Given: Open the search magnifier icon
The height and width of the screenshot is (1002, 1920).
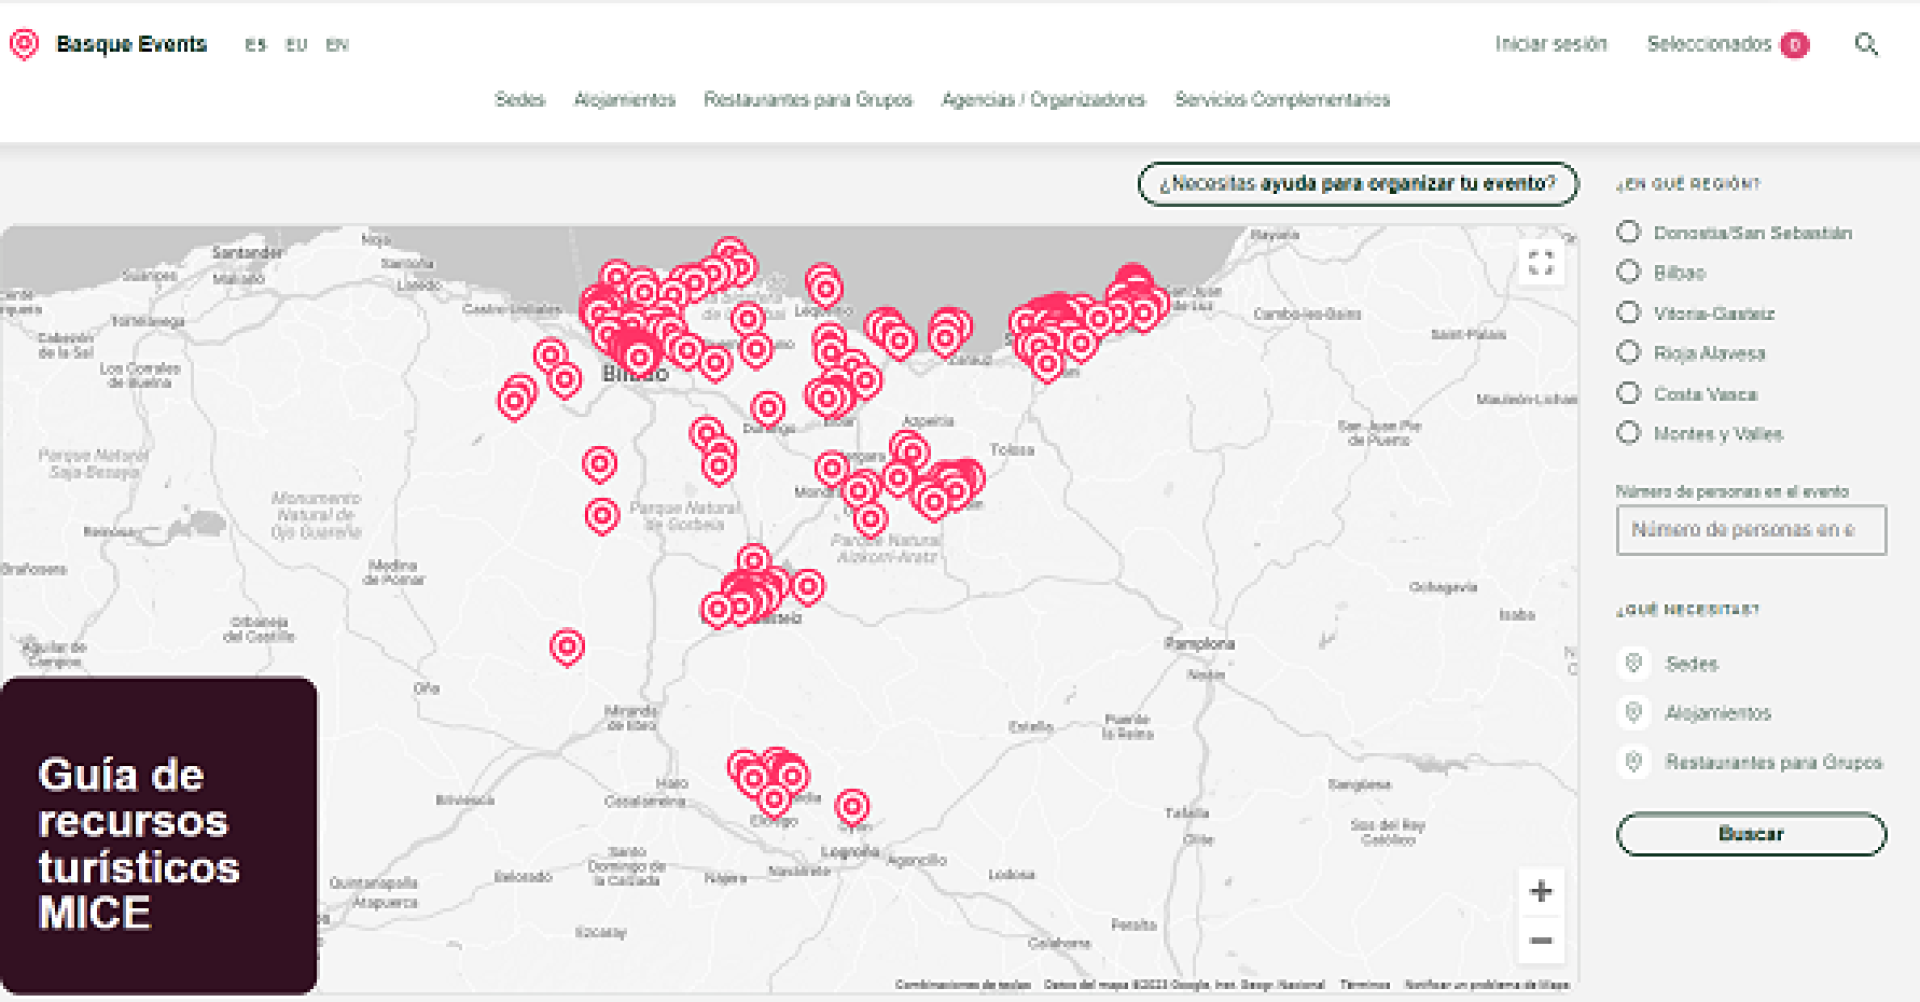Looking at the screenshot, I should click(x=1865, y=44).
